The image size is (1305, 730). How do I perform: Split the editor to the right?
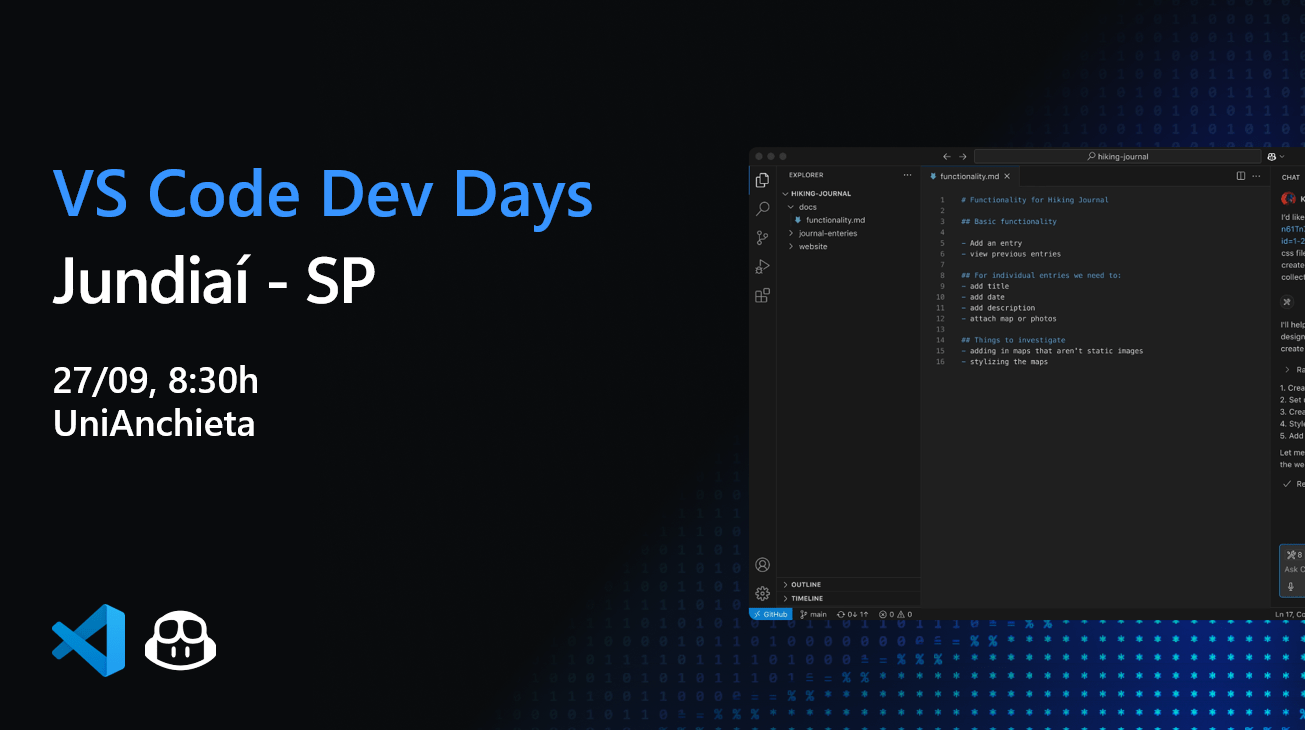(x=1241, y=176)
